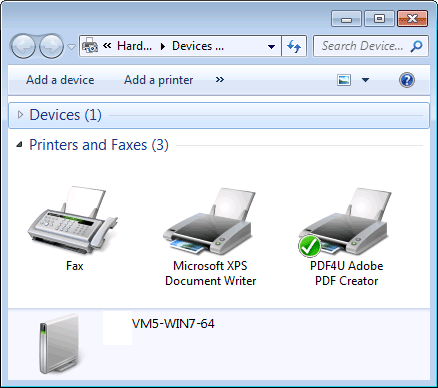
Task: Show more toolbar commands chevron
Action: point(219,80)
